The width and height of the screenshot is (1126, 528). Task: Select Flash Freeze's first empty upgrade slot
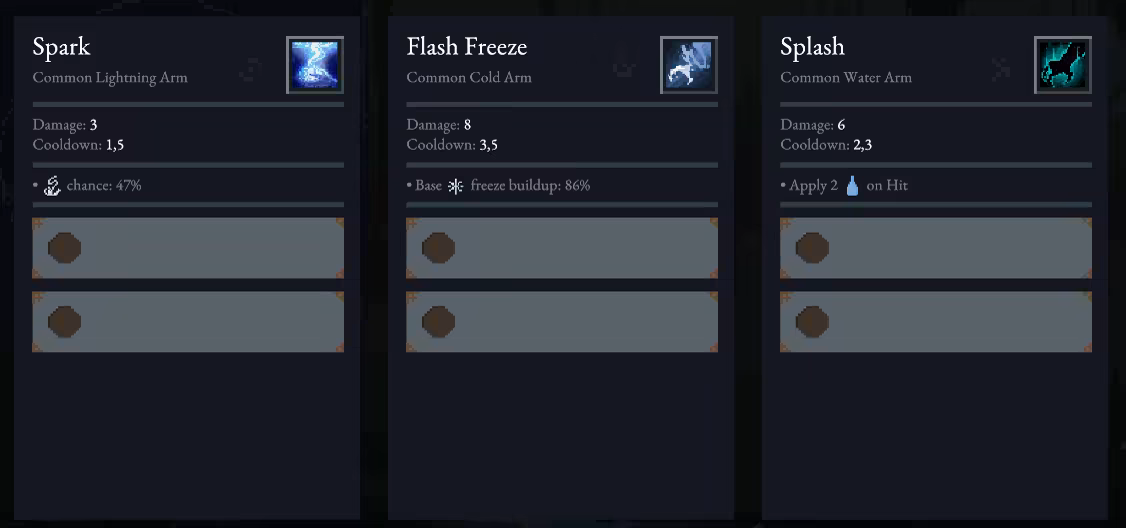pos(562,248)
